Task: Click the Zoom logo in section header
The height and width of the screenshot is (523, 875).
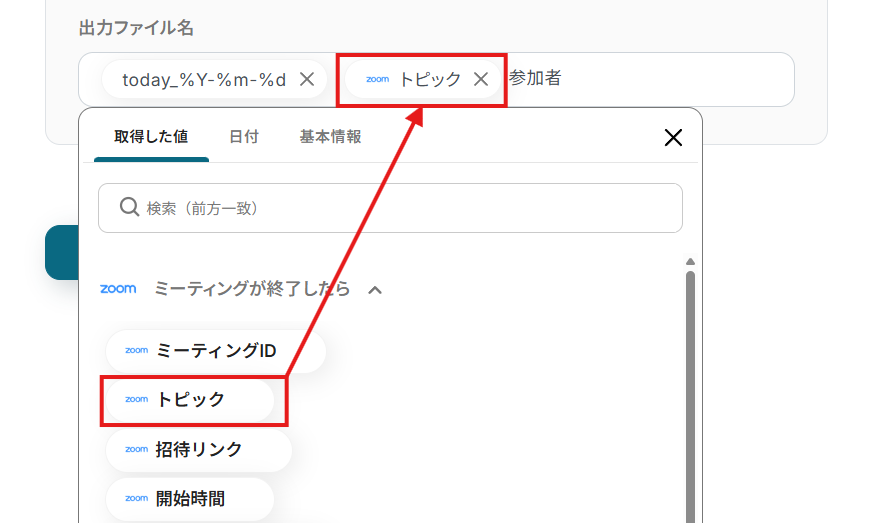Action: [x=118, y=289]
